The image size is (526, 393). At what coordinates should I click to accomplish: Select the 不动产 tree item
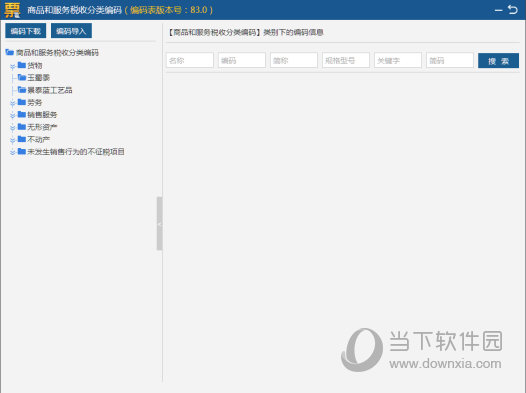click(x=39, y=139)
